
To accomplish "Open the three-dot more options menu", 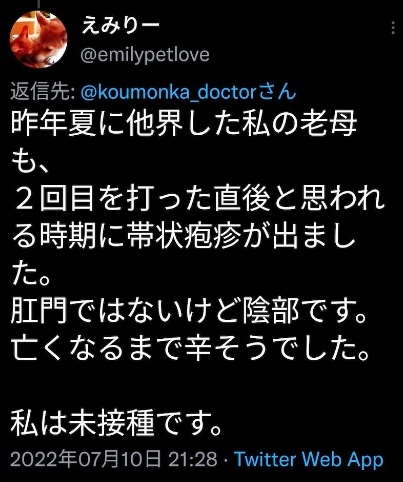I will pyautogui.click(x=393, y=28).
